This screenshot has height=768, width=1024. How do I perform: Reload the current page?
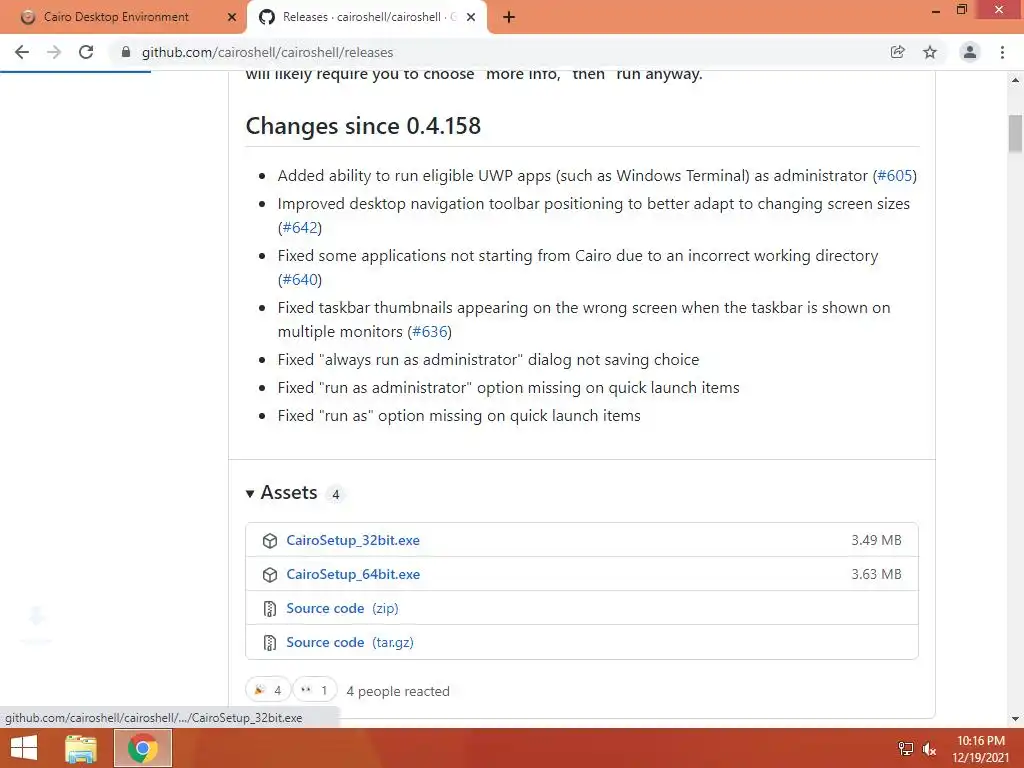pyautogui.click(x=86, y=52)
